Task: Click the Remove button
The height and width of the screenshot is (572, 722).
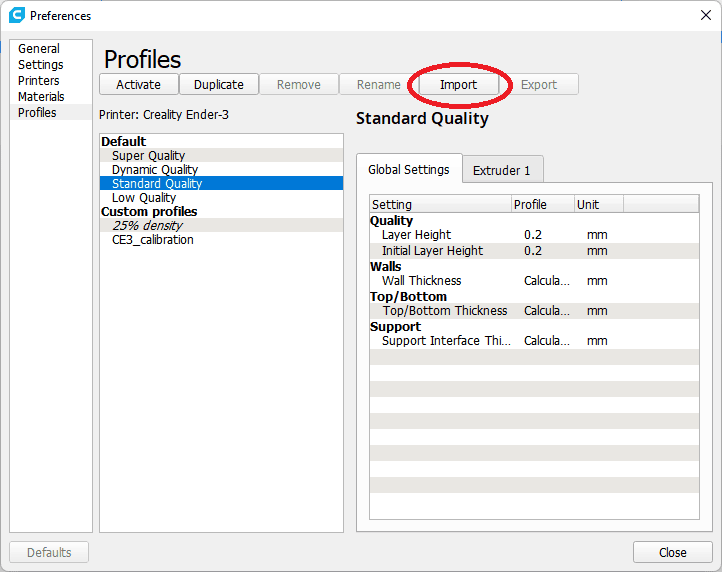Action: (299, 84)
